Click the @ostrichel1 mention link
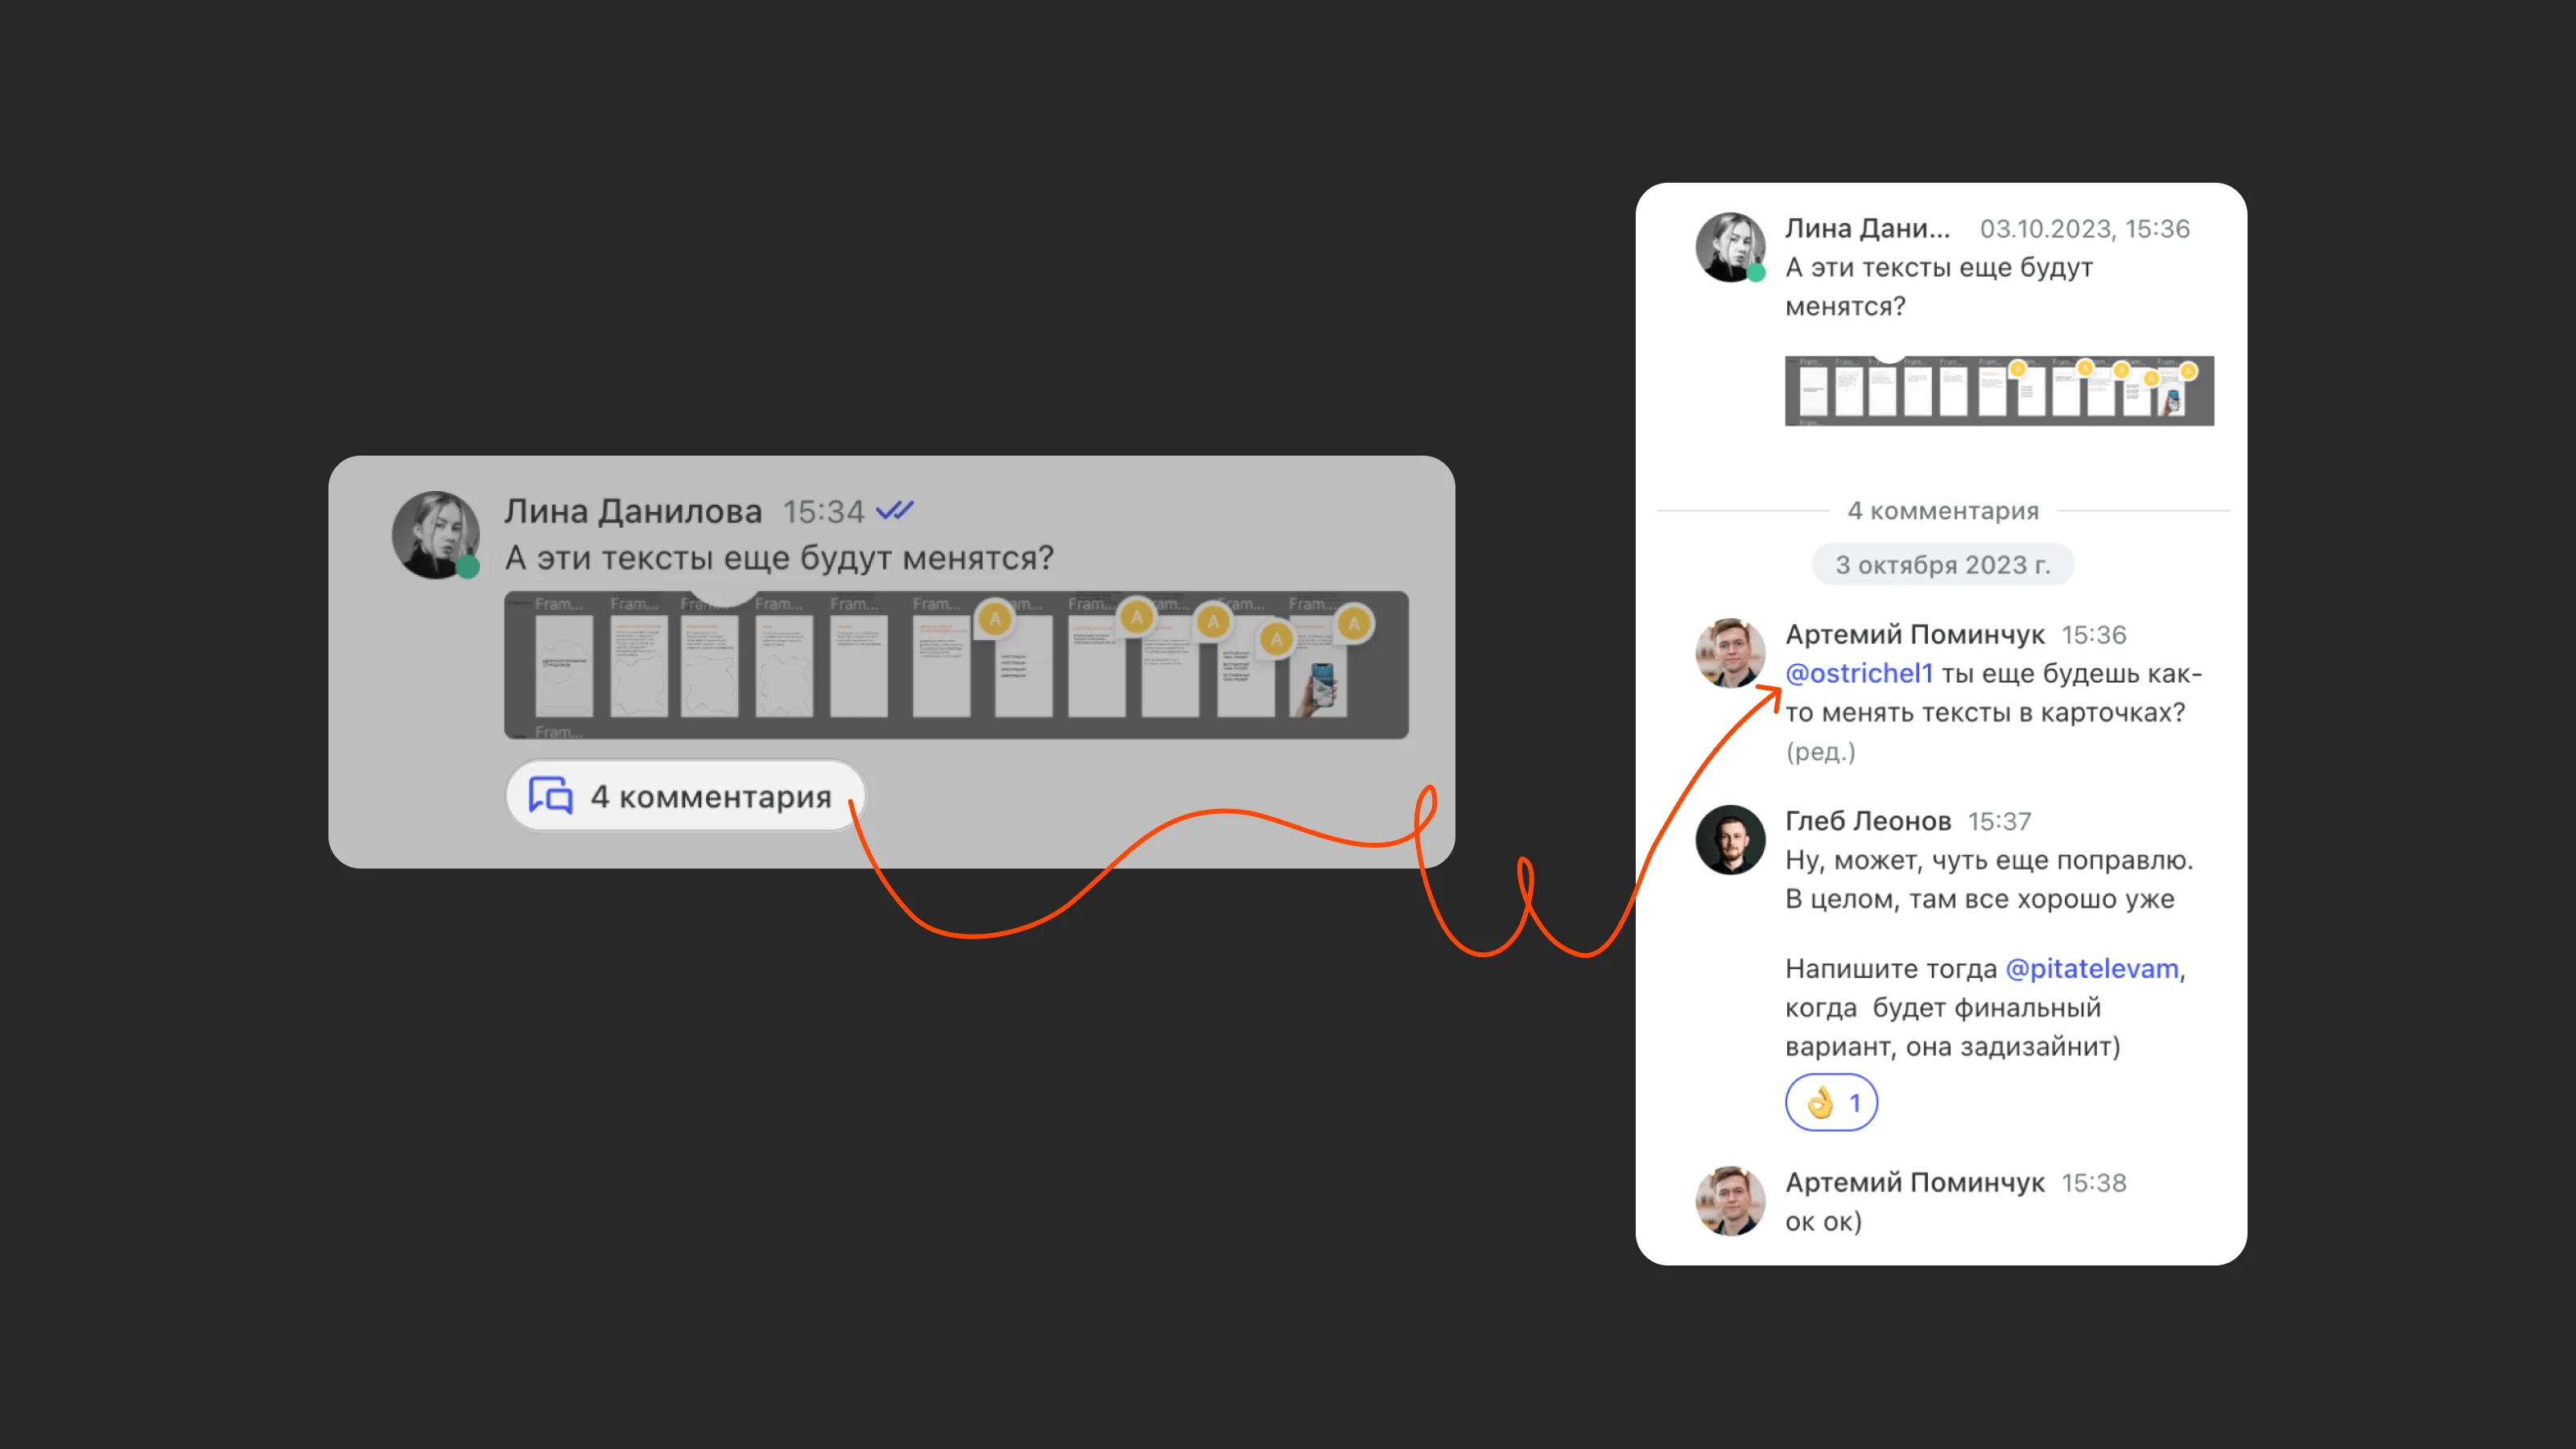The width and height of the screenshot is (2576, 1449). pos(1859,673)
